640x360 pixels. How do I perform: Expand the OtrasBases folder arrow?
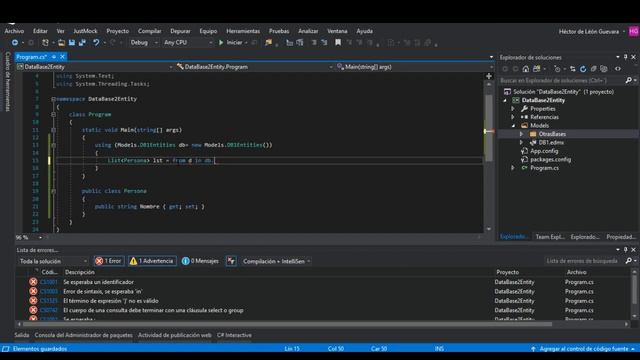521,134
